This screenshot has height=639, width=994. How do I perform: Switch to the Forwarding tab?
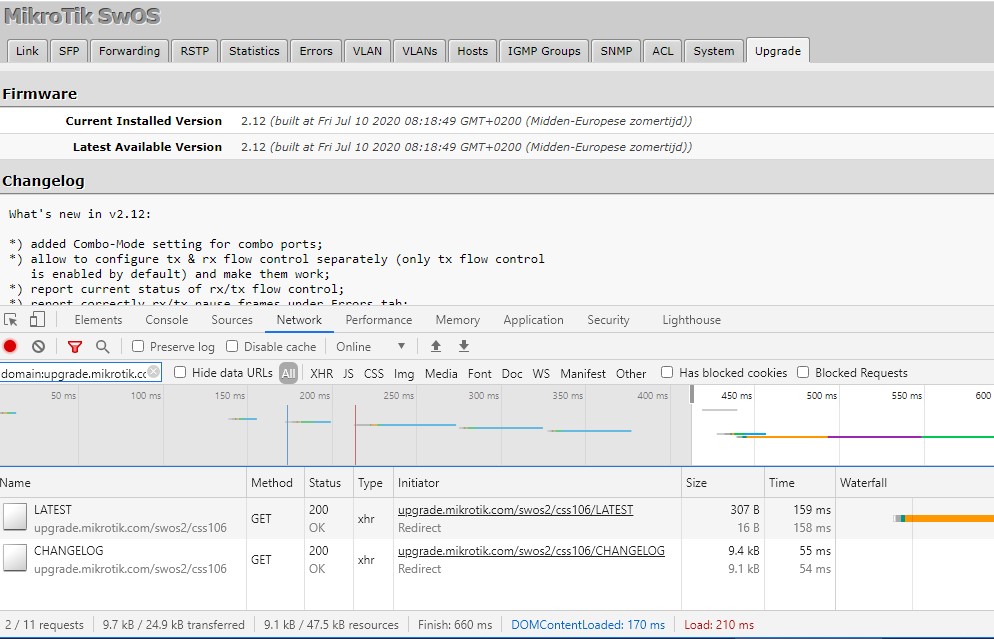click(129, 51)
